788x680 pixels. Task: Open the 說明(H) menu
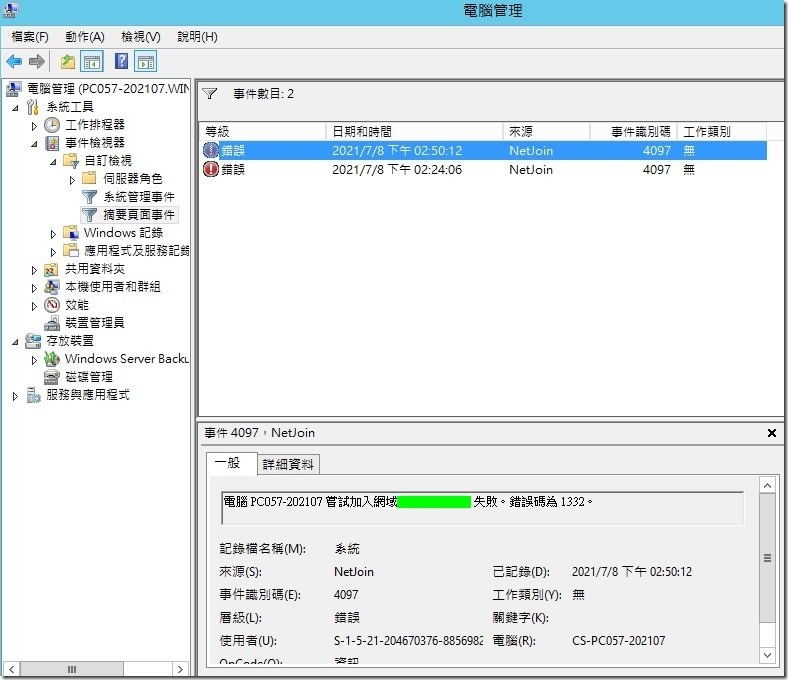pos(198,37)
